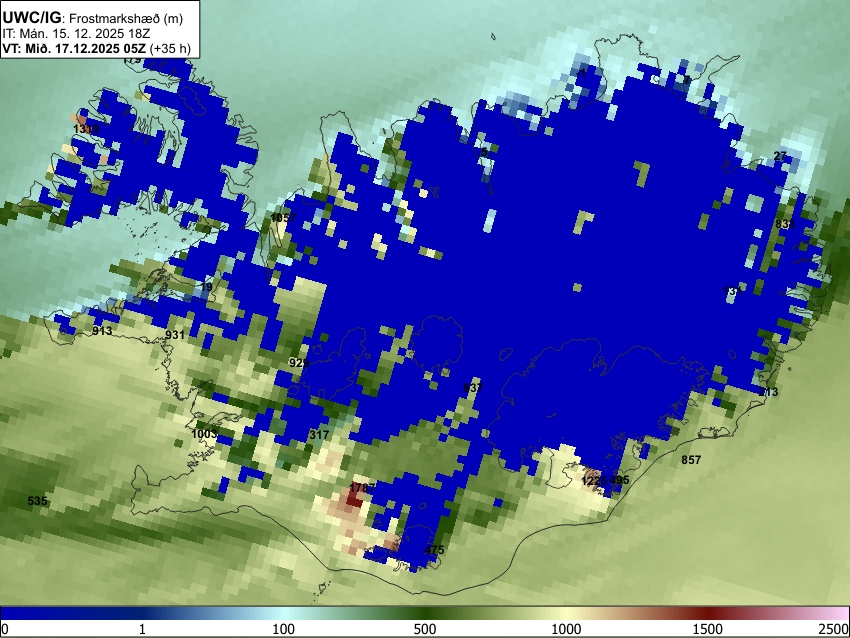Click the title text 'UWC/IG: Frostmarkshæð (m)'
This screenshot has height=638, width=850.
tap(93, 18)
